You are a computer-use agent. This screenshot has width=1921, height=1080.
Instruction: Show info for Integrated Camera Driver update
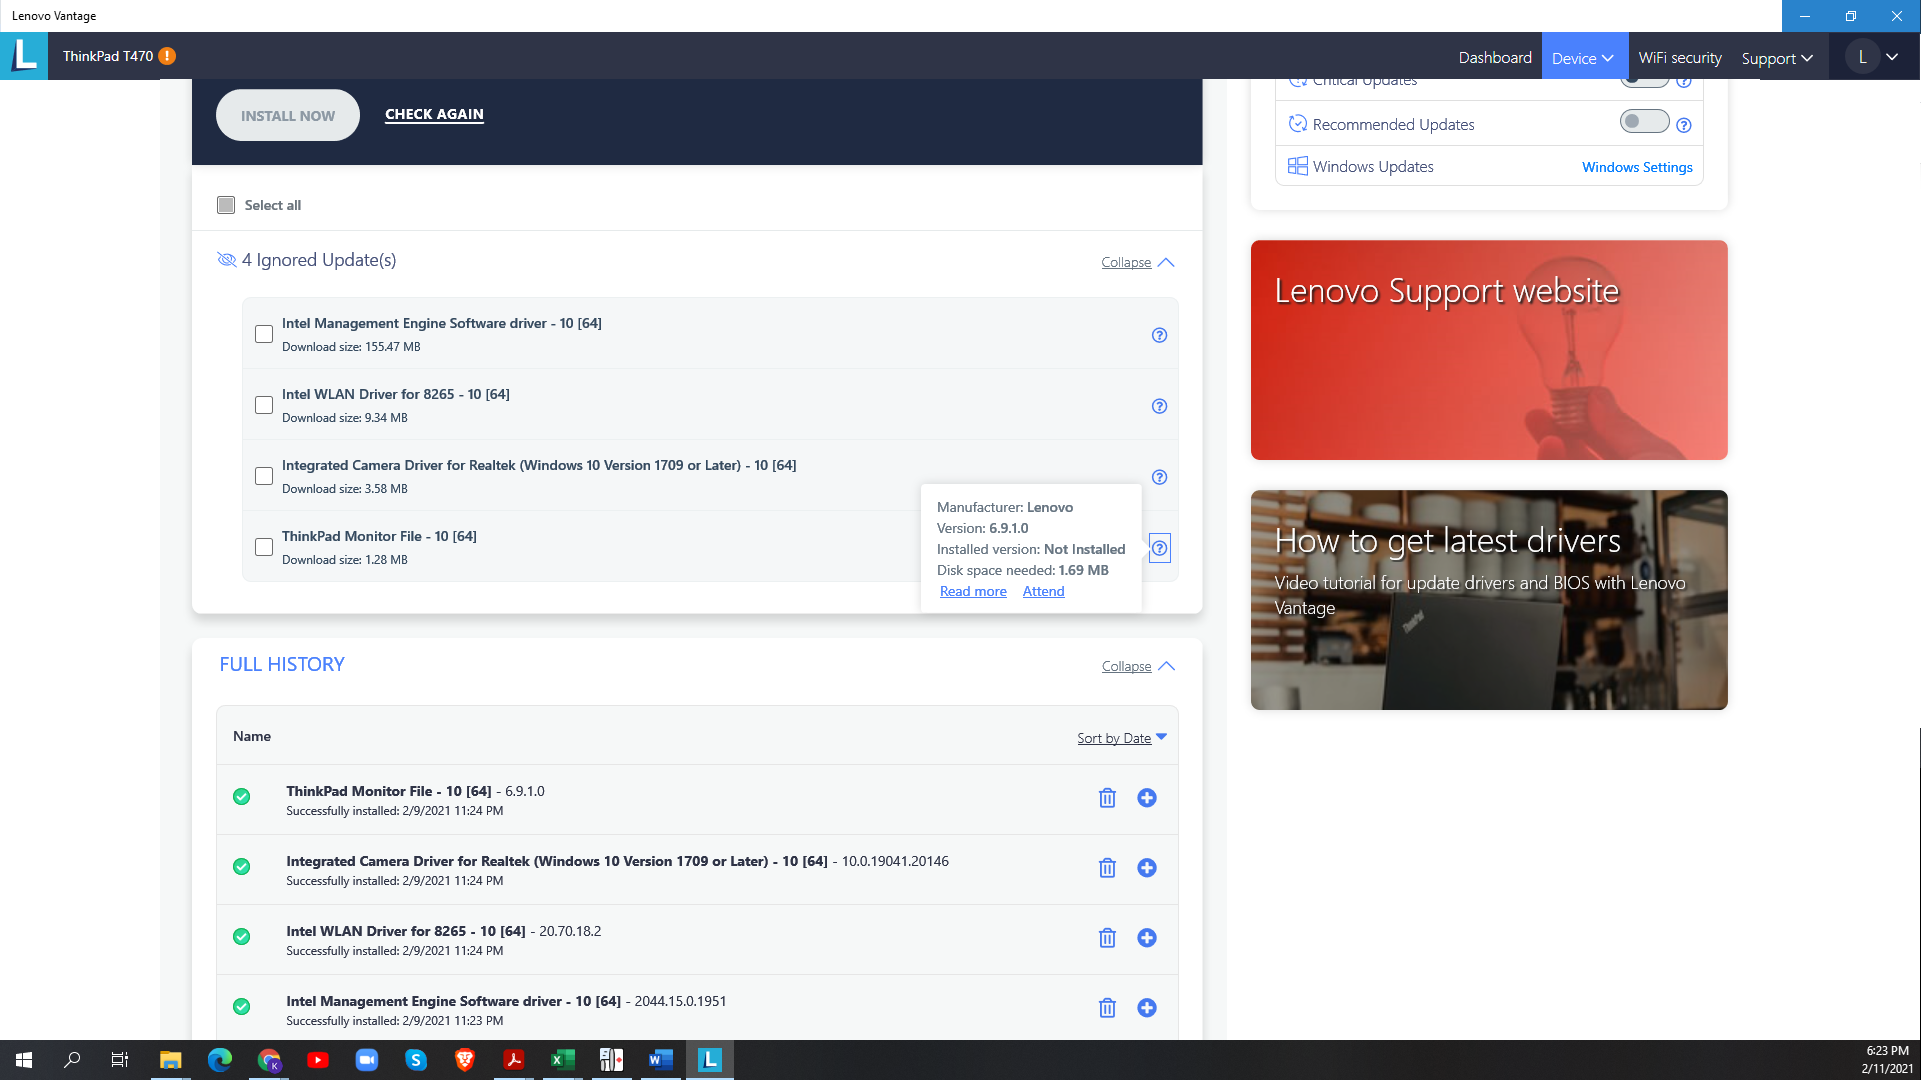click(x=1159, y=477)
